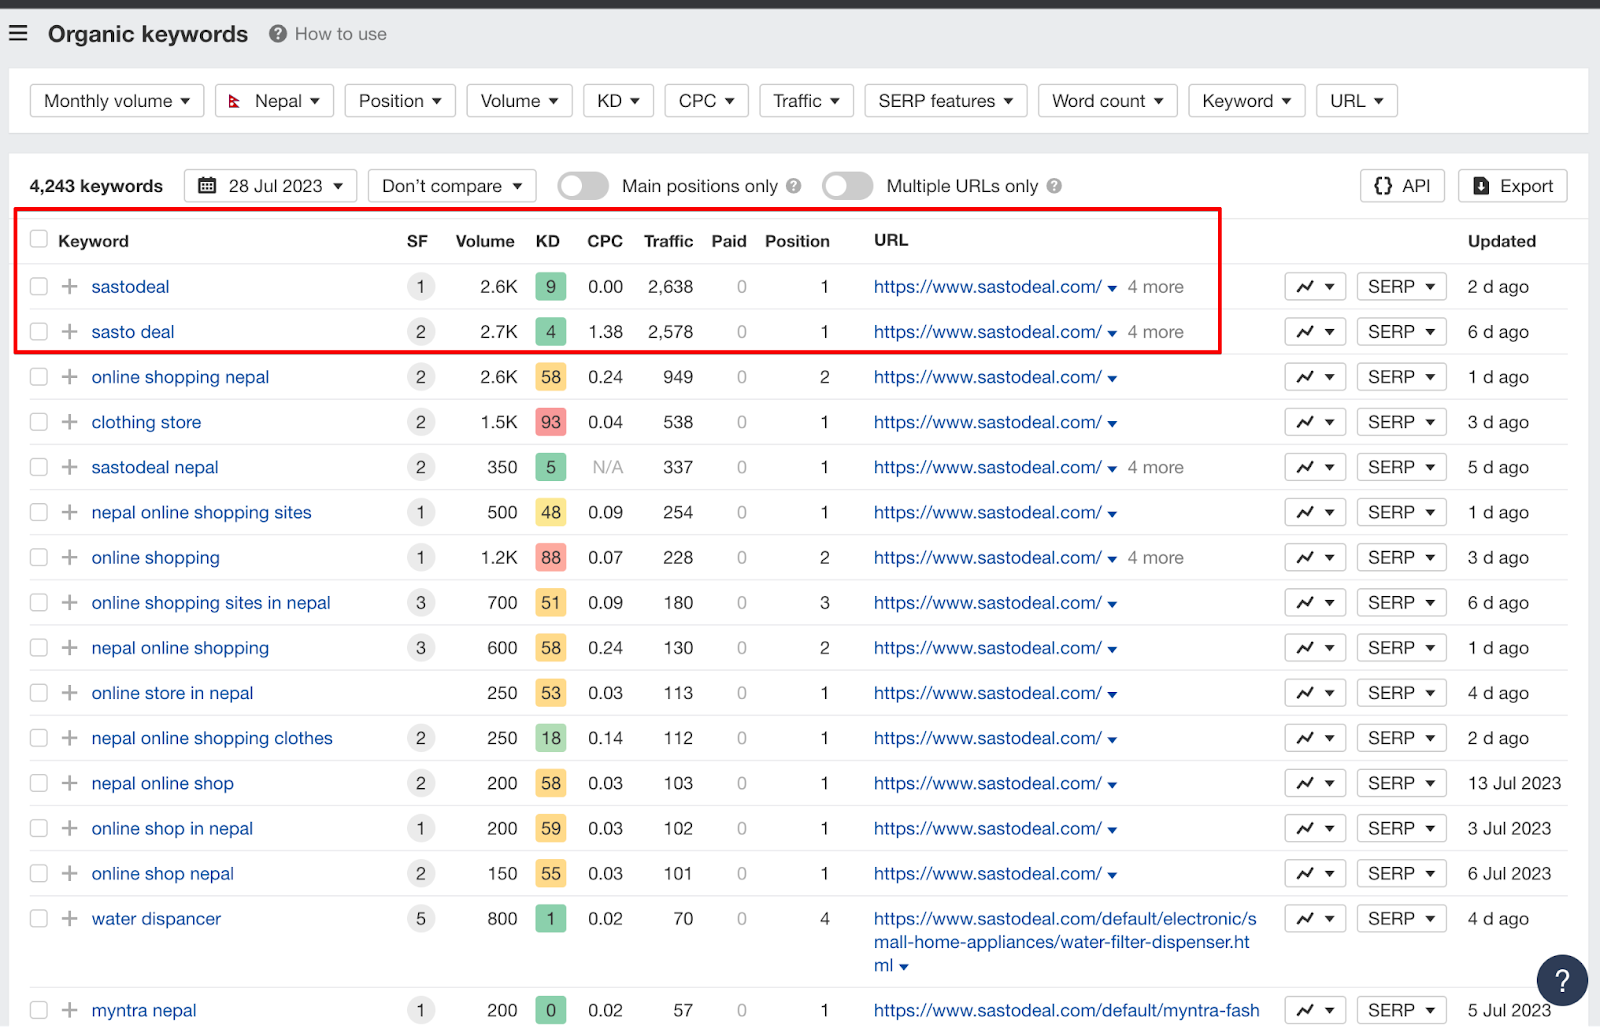Open trend chart for sastodeal row

tap(1315, 287)
